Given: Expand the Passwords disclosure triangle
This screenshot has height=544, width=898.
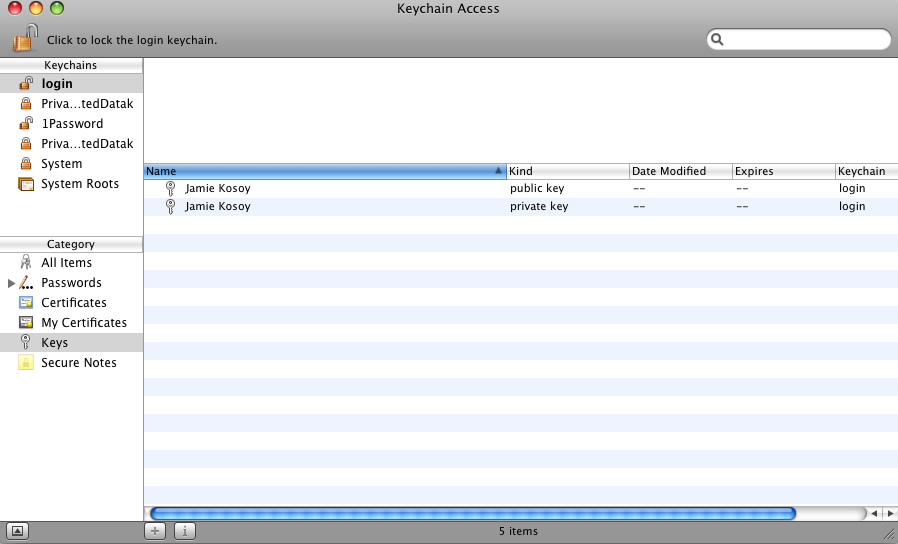Looking at the screenshot, I should click(11, 283).
